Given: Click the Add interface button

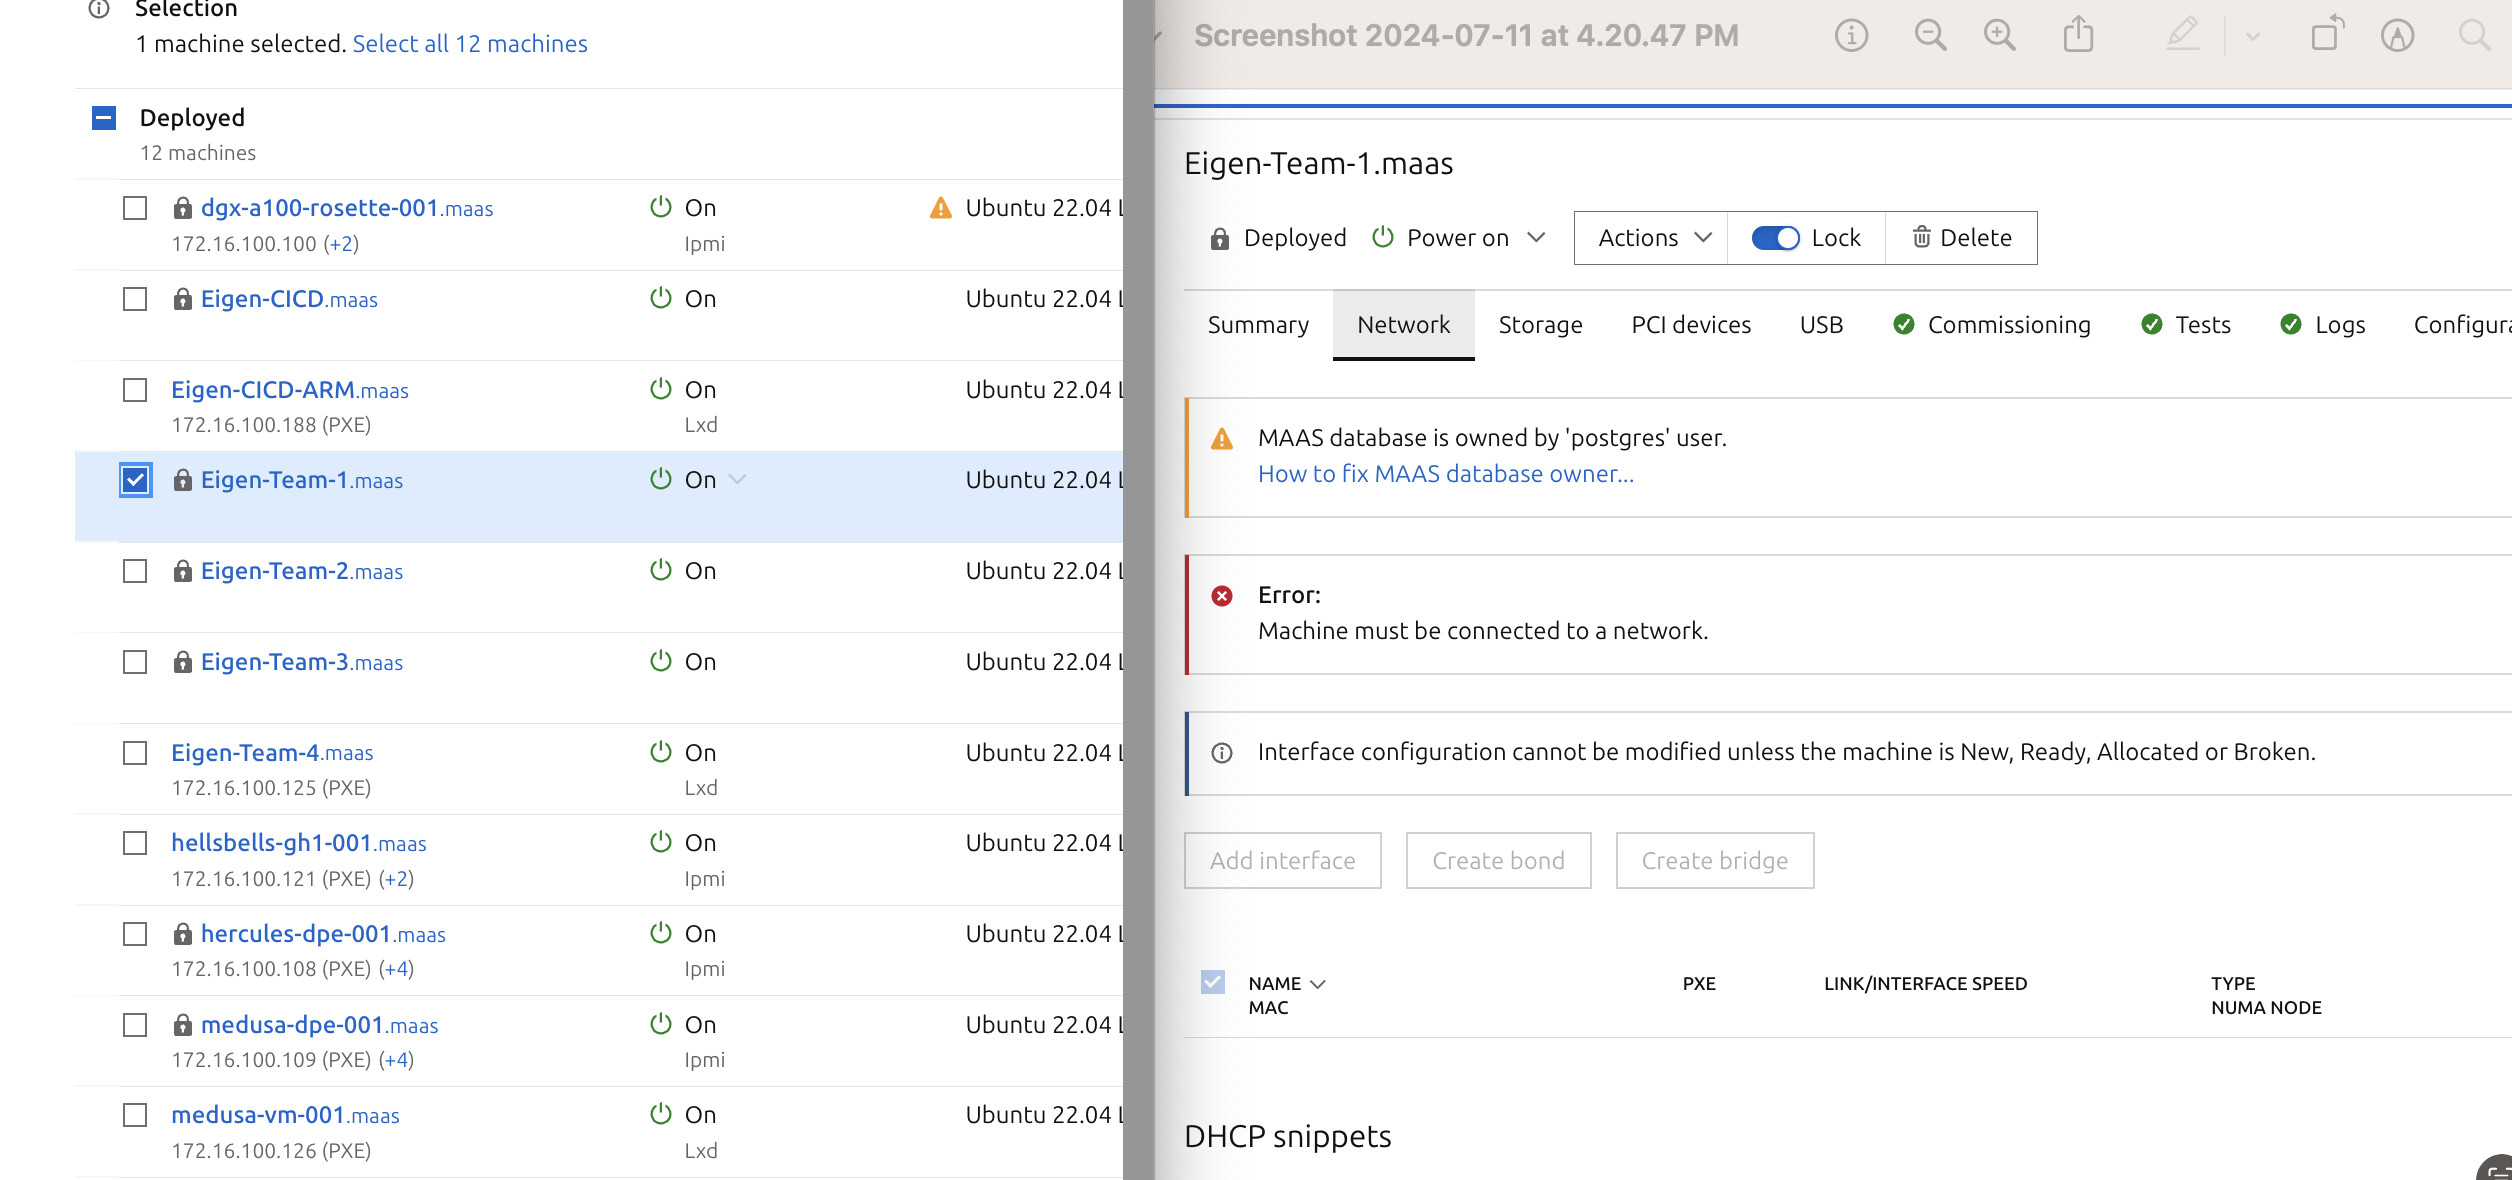Looking at the screenshot, I should pyautogui.click(x=1282, y=861).
